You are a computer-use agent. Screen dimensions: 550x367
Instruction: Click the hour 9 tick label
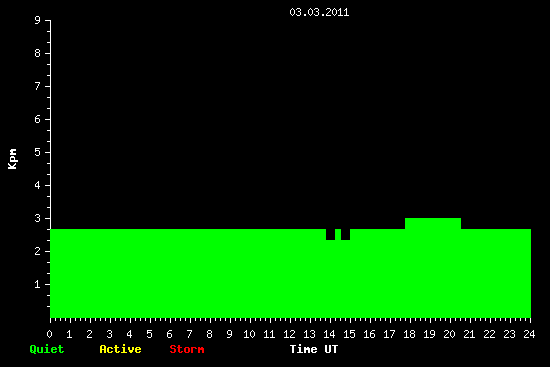pyautogui.click(x=229, y=334)
